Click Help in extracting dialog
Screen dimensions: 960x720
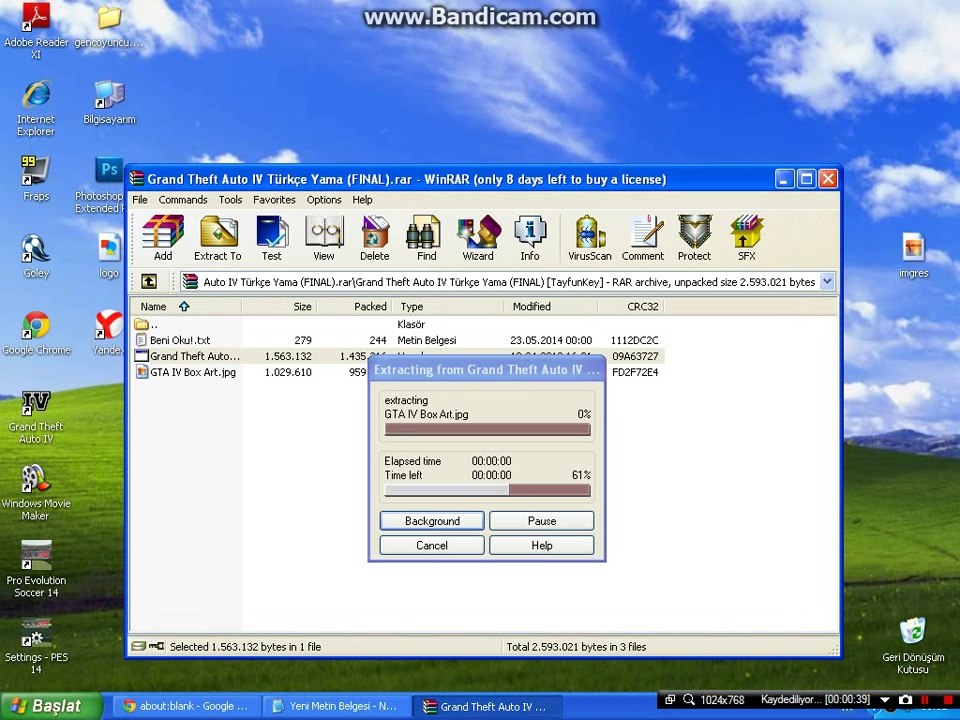[541, 545]
